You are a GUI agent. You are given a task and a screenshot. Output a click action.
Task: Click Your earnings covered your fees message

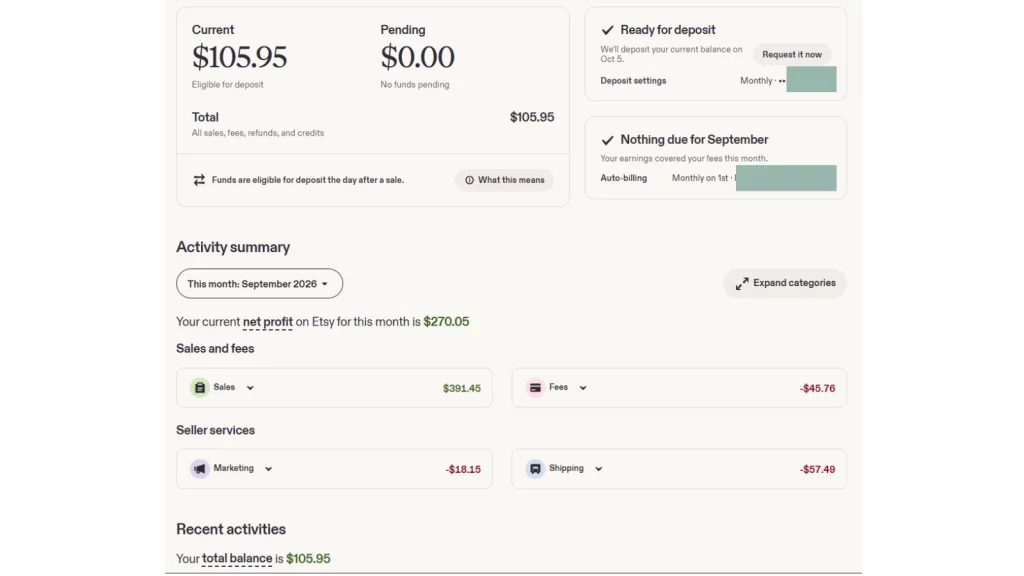684,158
